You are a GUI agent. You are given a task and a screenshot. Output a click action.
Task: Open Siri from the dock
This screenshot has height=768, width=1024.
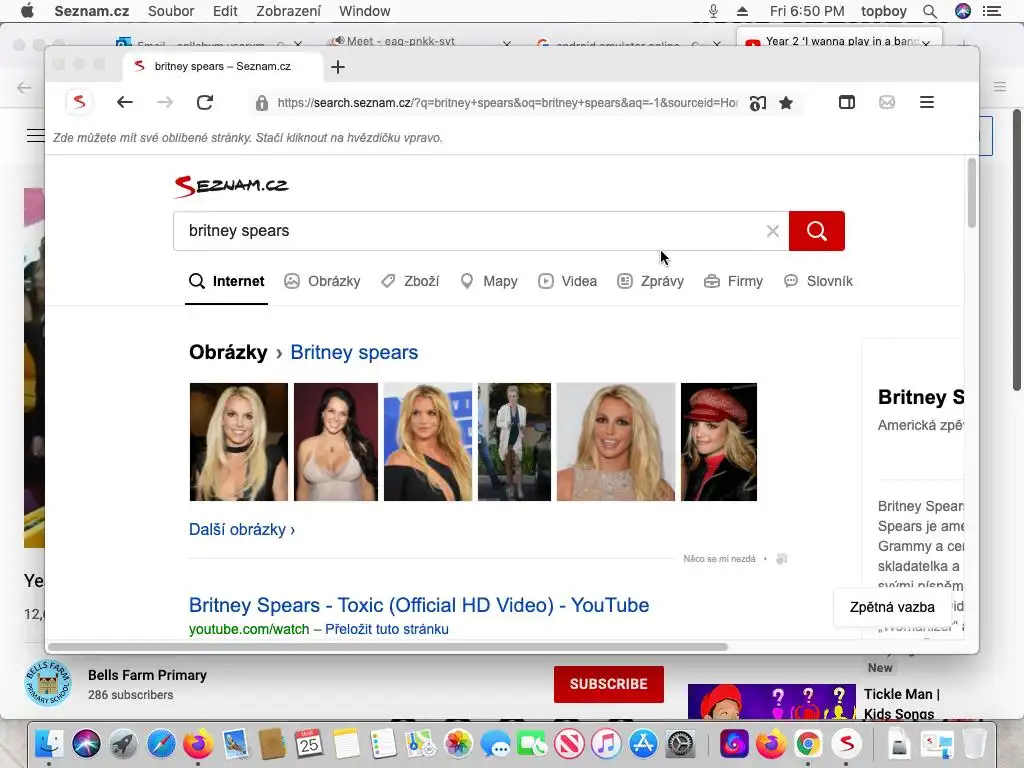point(86,744)
